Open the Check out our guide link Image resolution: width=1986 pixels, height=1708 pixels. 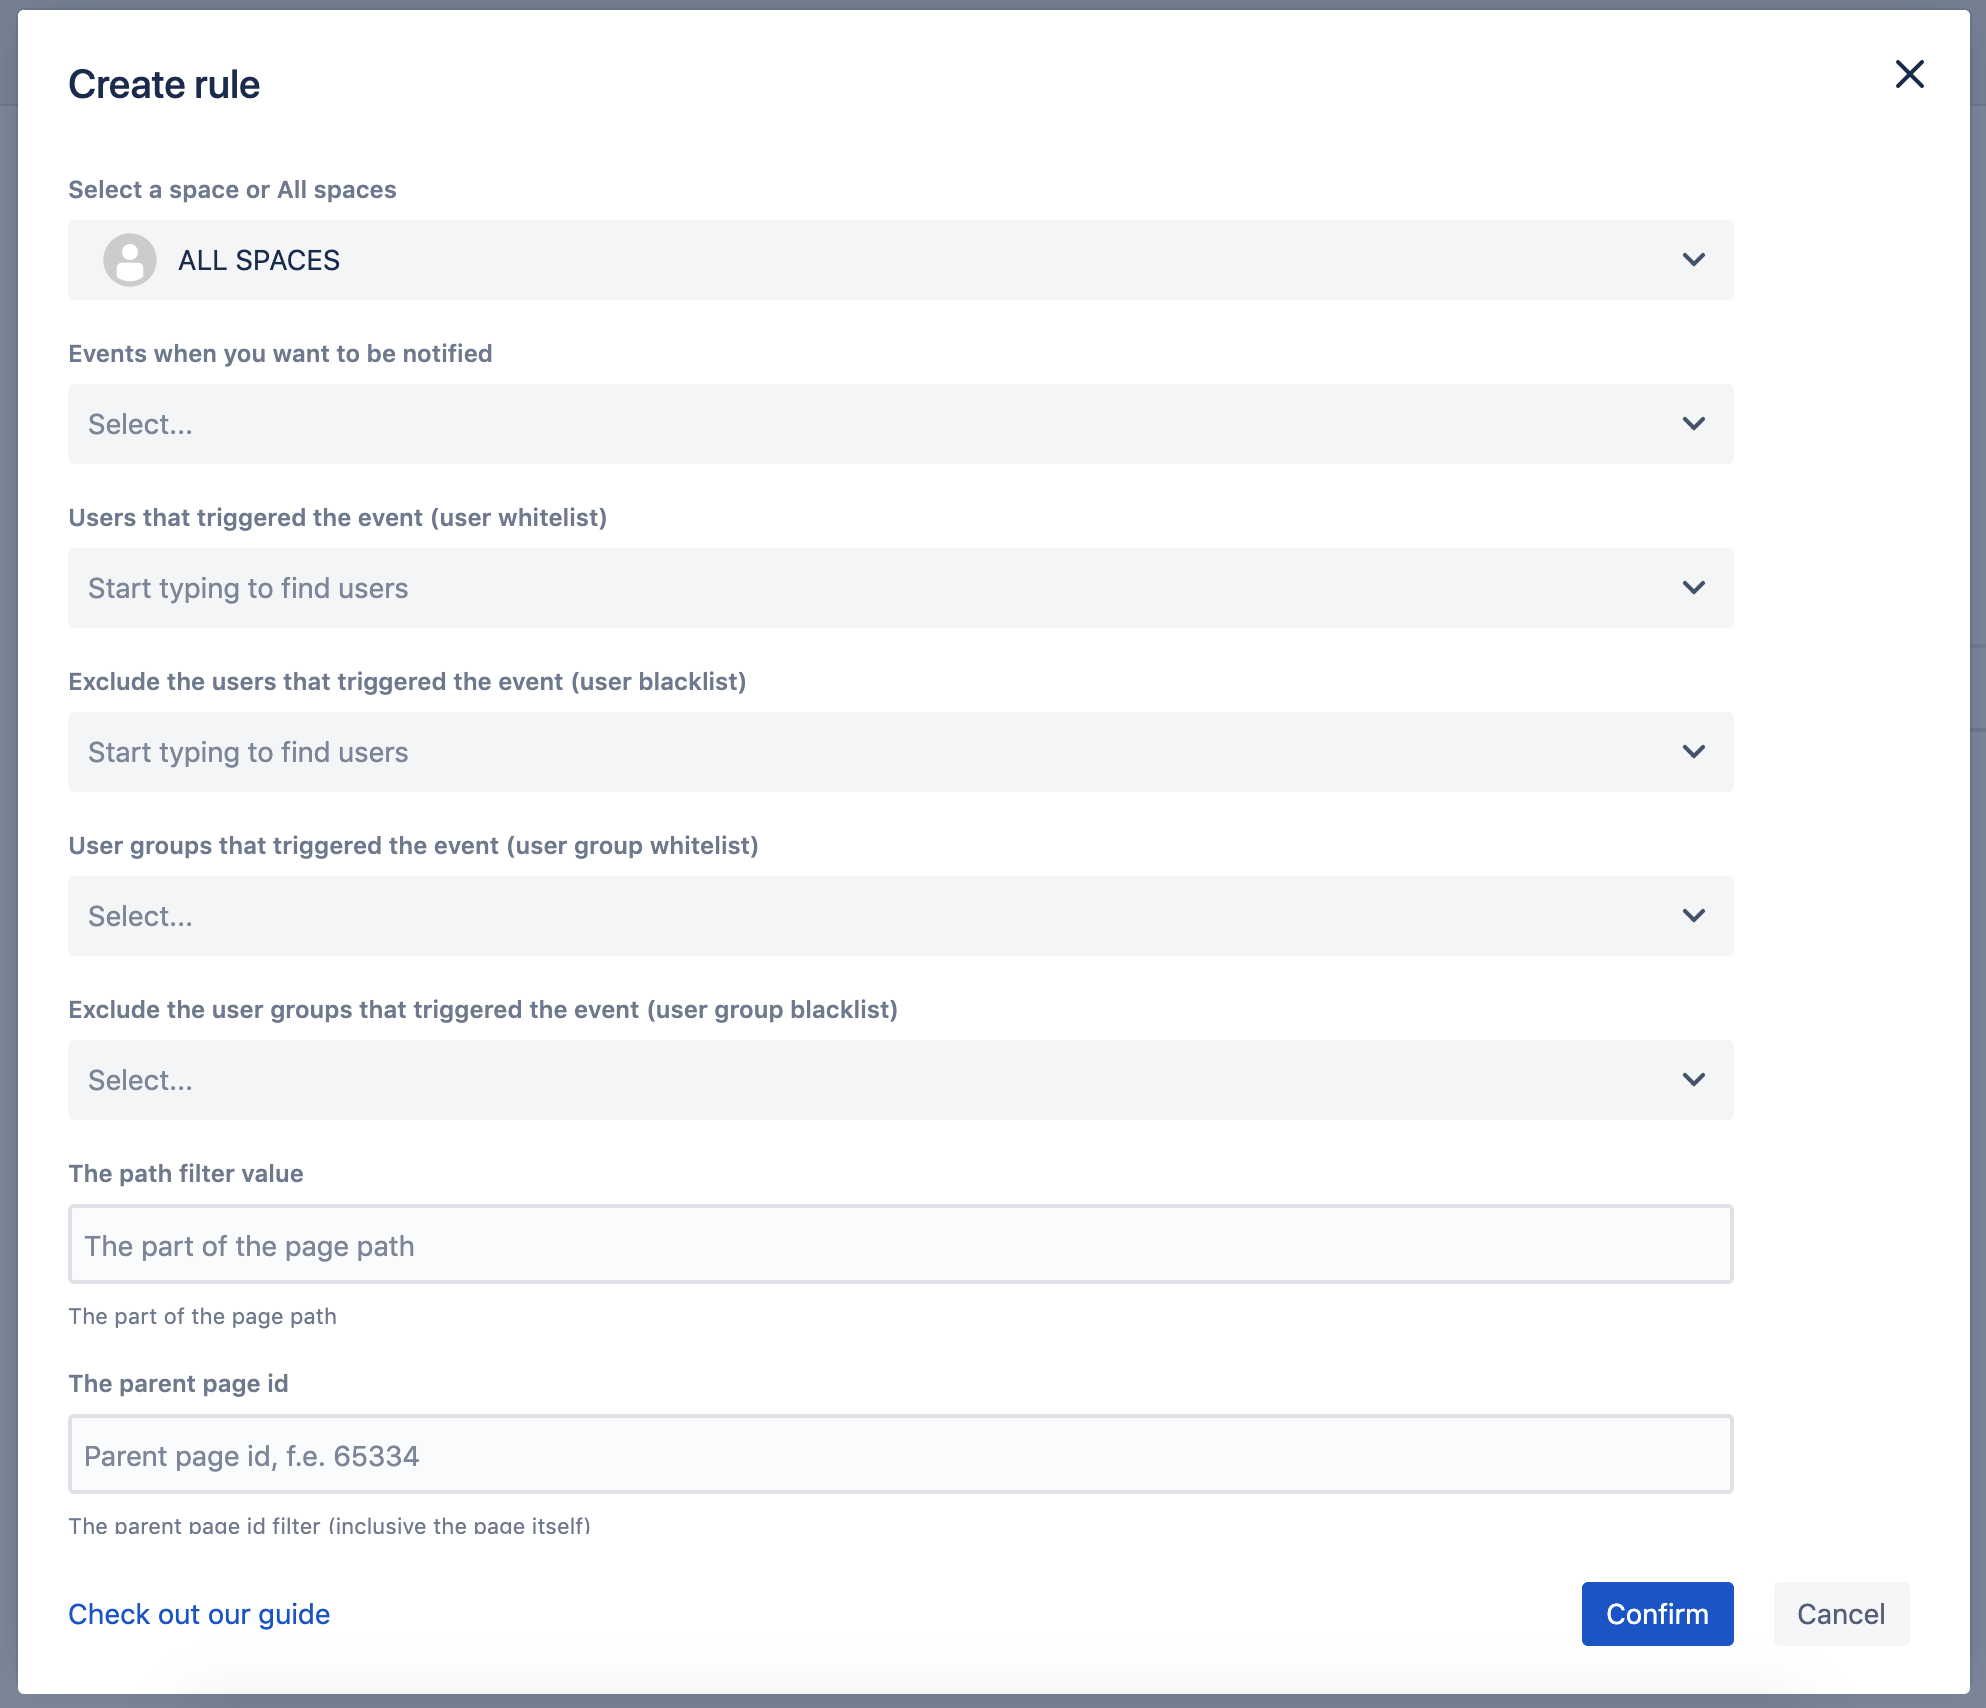click(x=199, y=1614)
